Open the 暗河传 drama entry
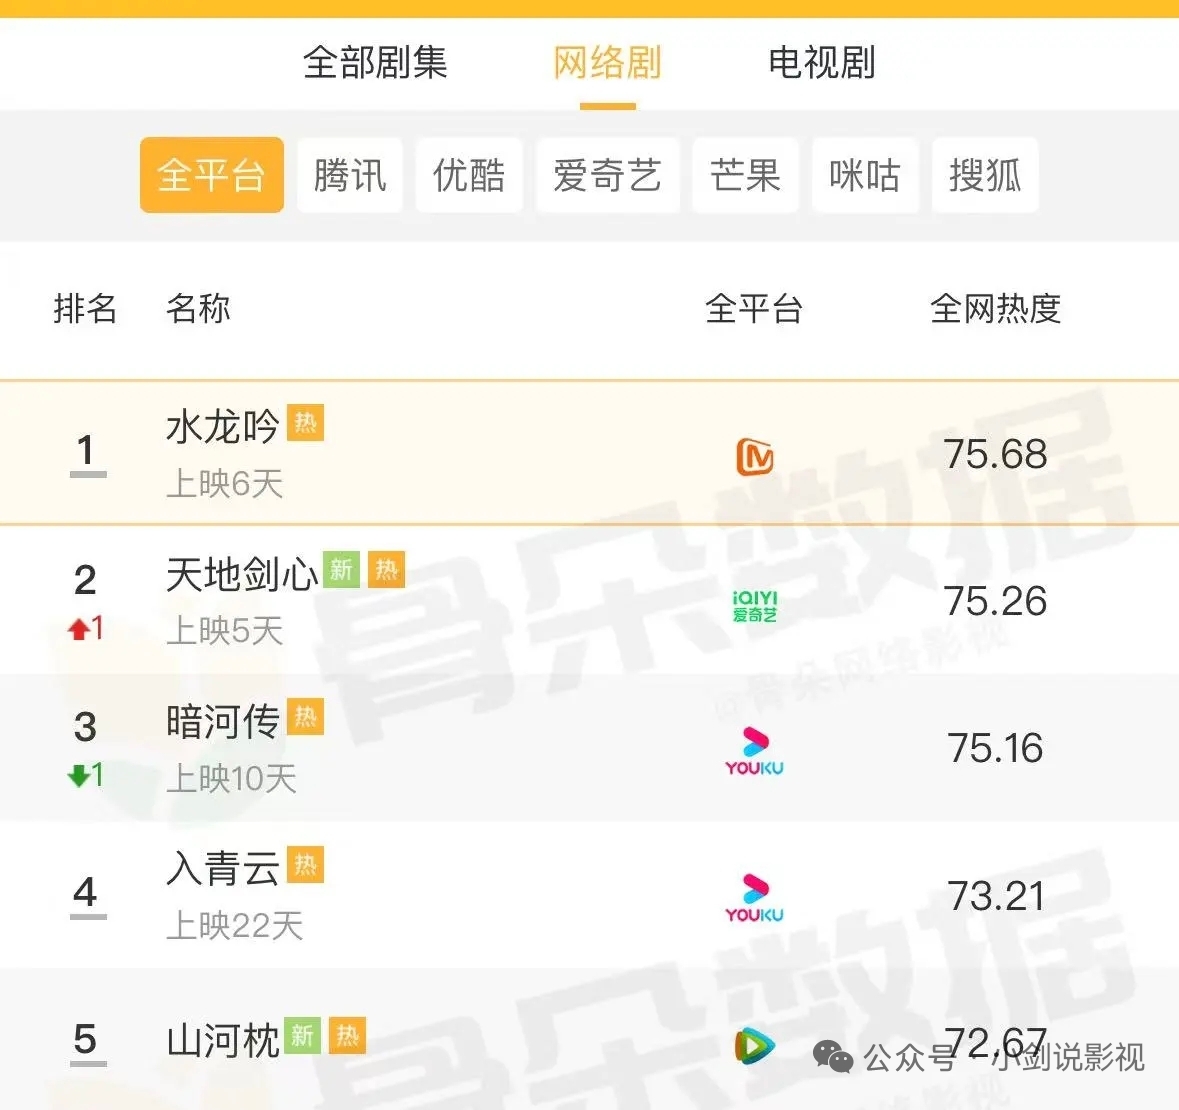This screenshot has height=1110, width=1179. click(x=223, y=721)
